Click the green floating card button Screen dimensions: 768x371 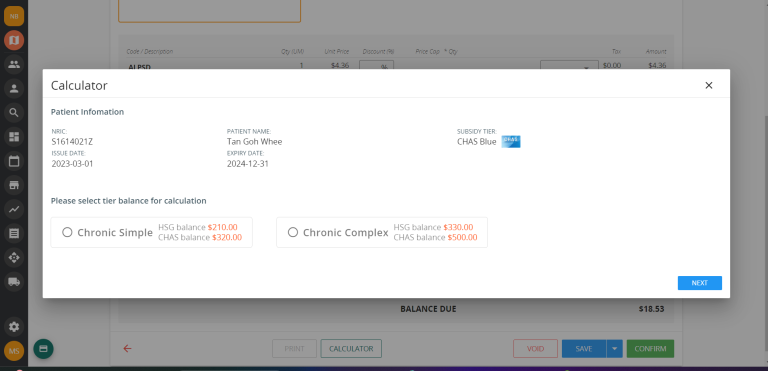(43, 349)
